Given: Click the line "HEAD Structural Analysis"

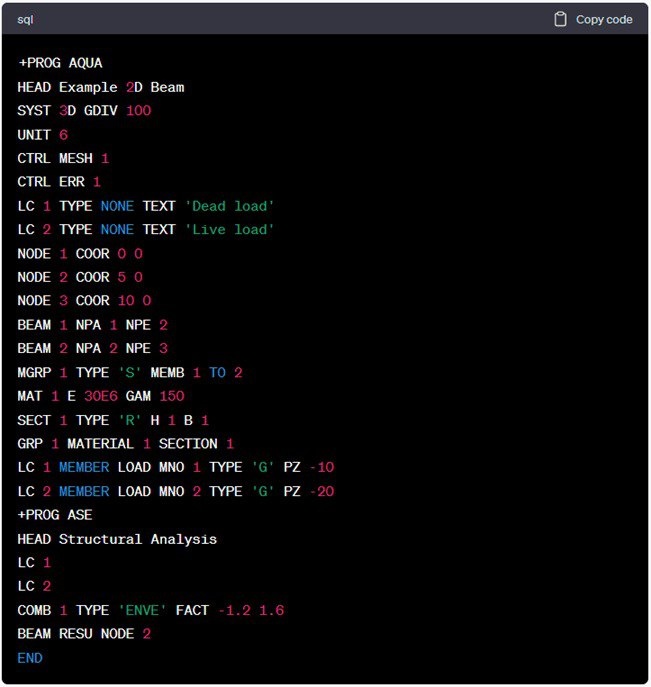Looking at the screenshot, I should point(117,539).
